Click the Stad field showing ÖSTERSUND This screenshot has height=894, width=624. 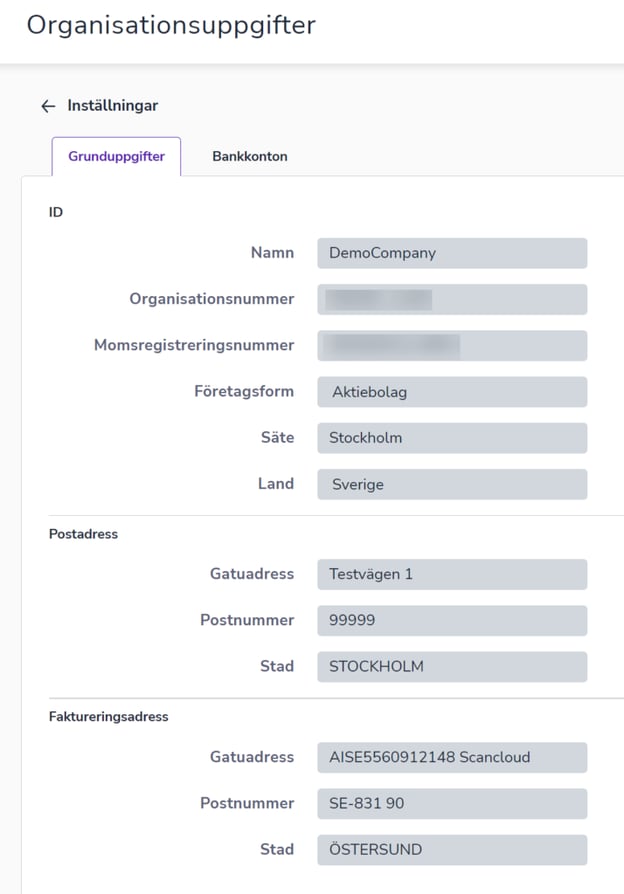click(451, 849)
